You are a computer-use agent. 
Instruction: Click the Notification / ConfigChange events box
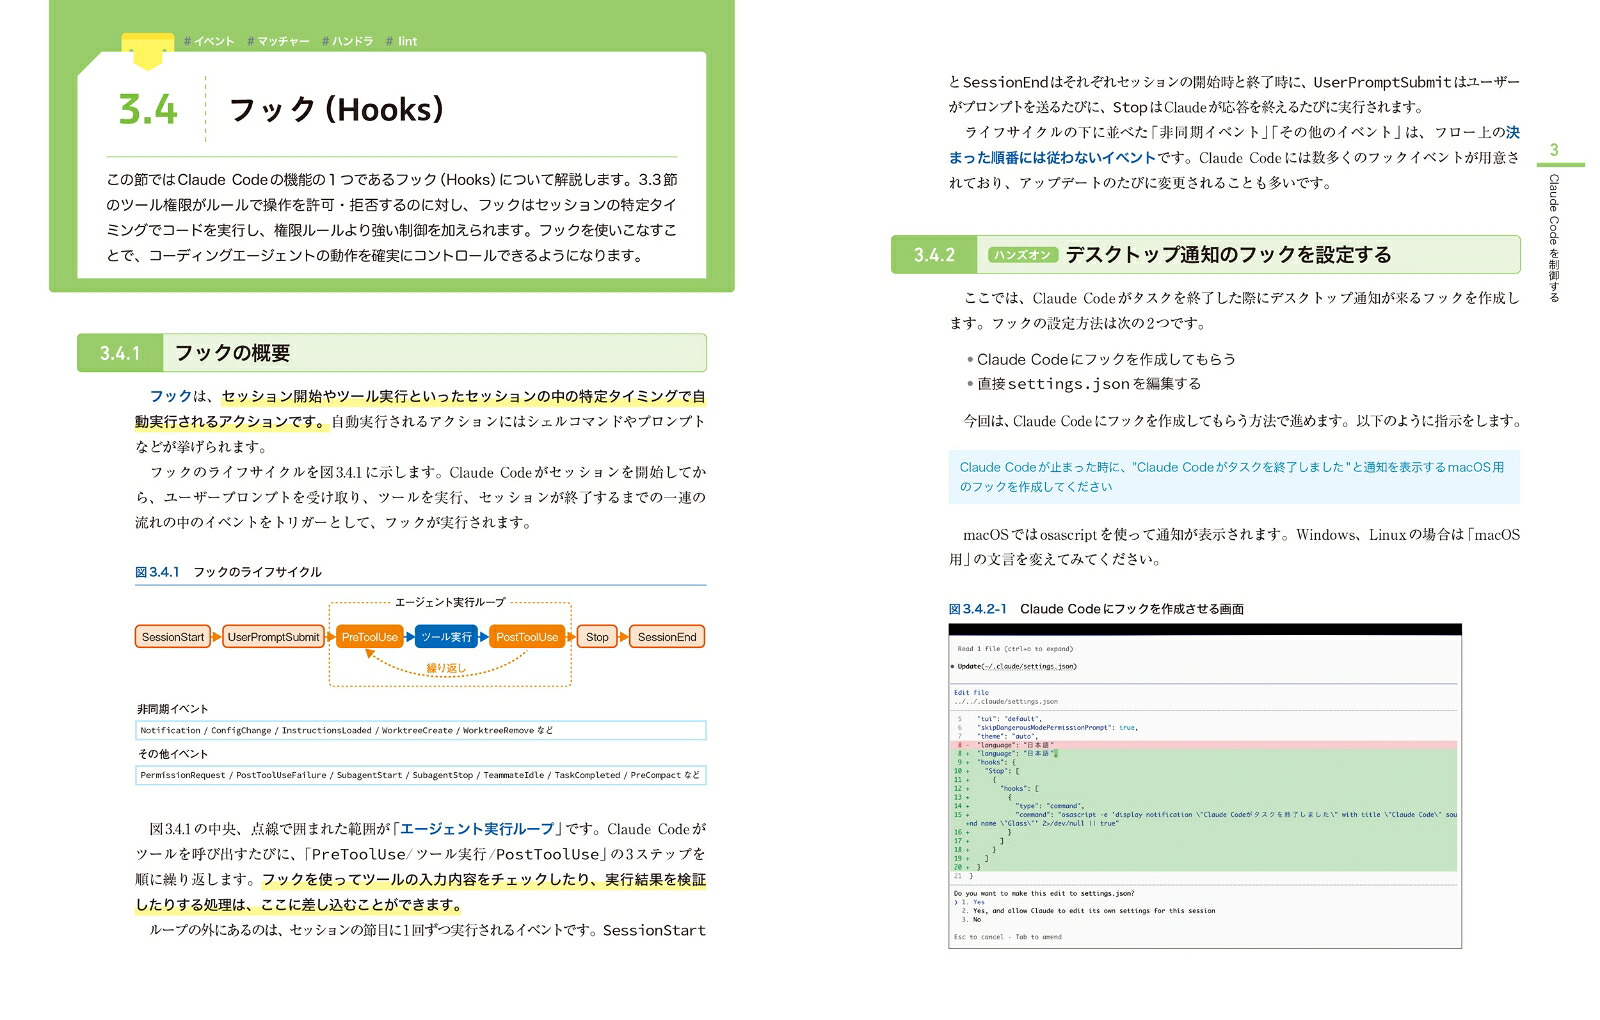click(421, 731)
